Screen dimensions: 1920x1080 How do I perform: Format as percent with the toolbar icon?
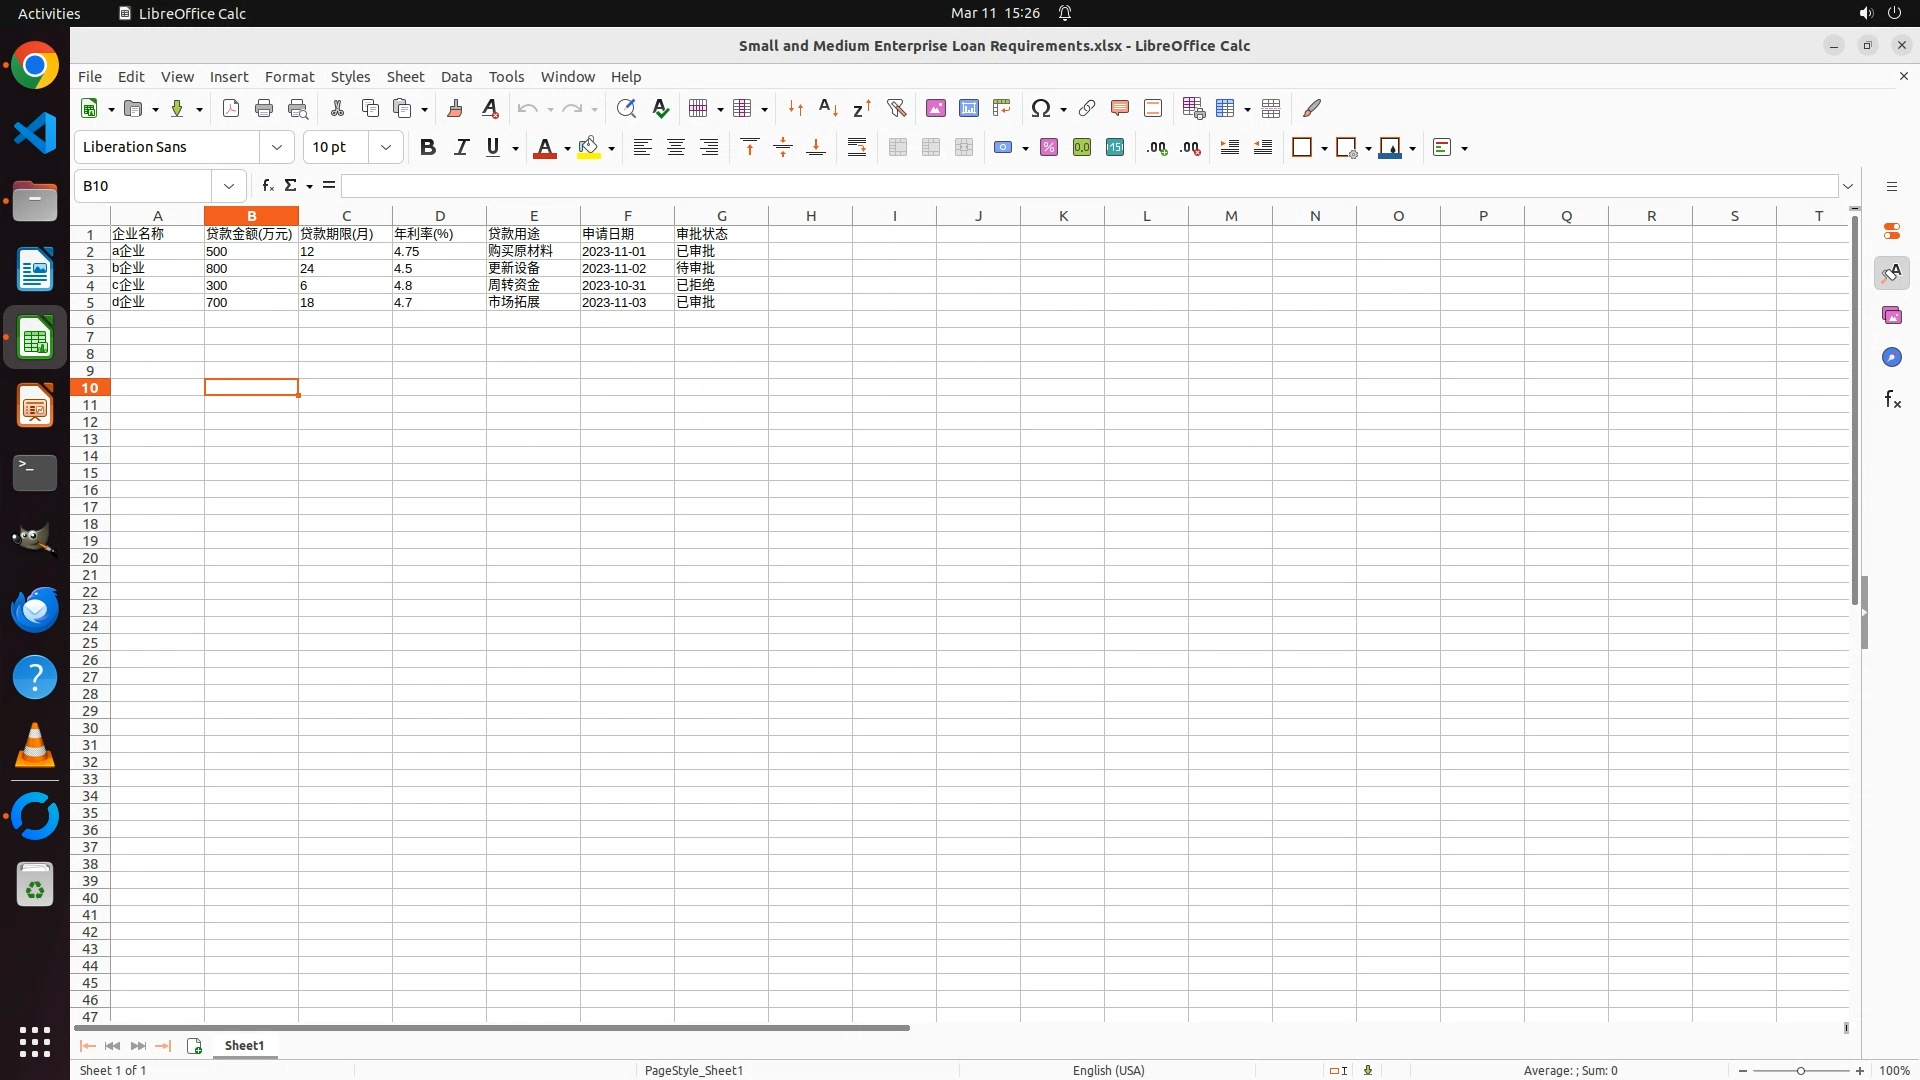1049,148
